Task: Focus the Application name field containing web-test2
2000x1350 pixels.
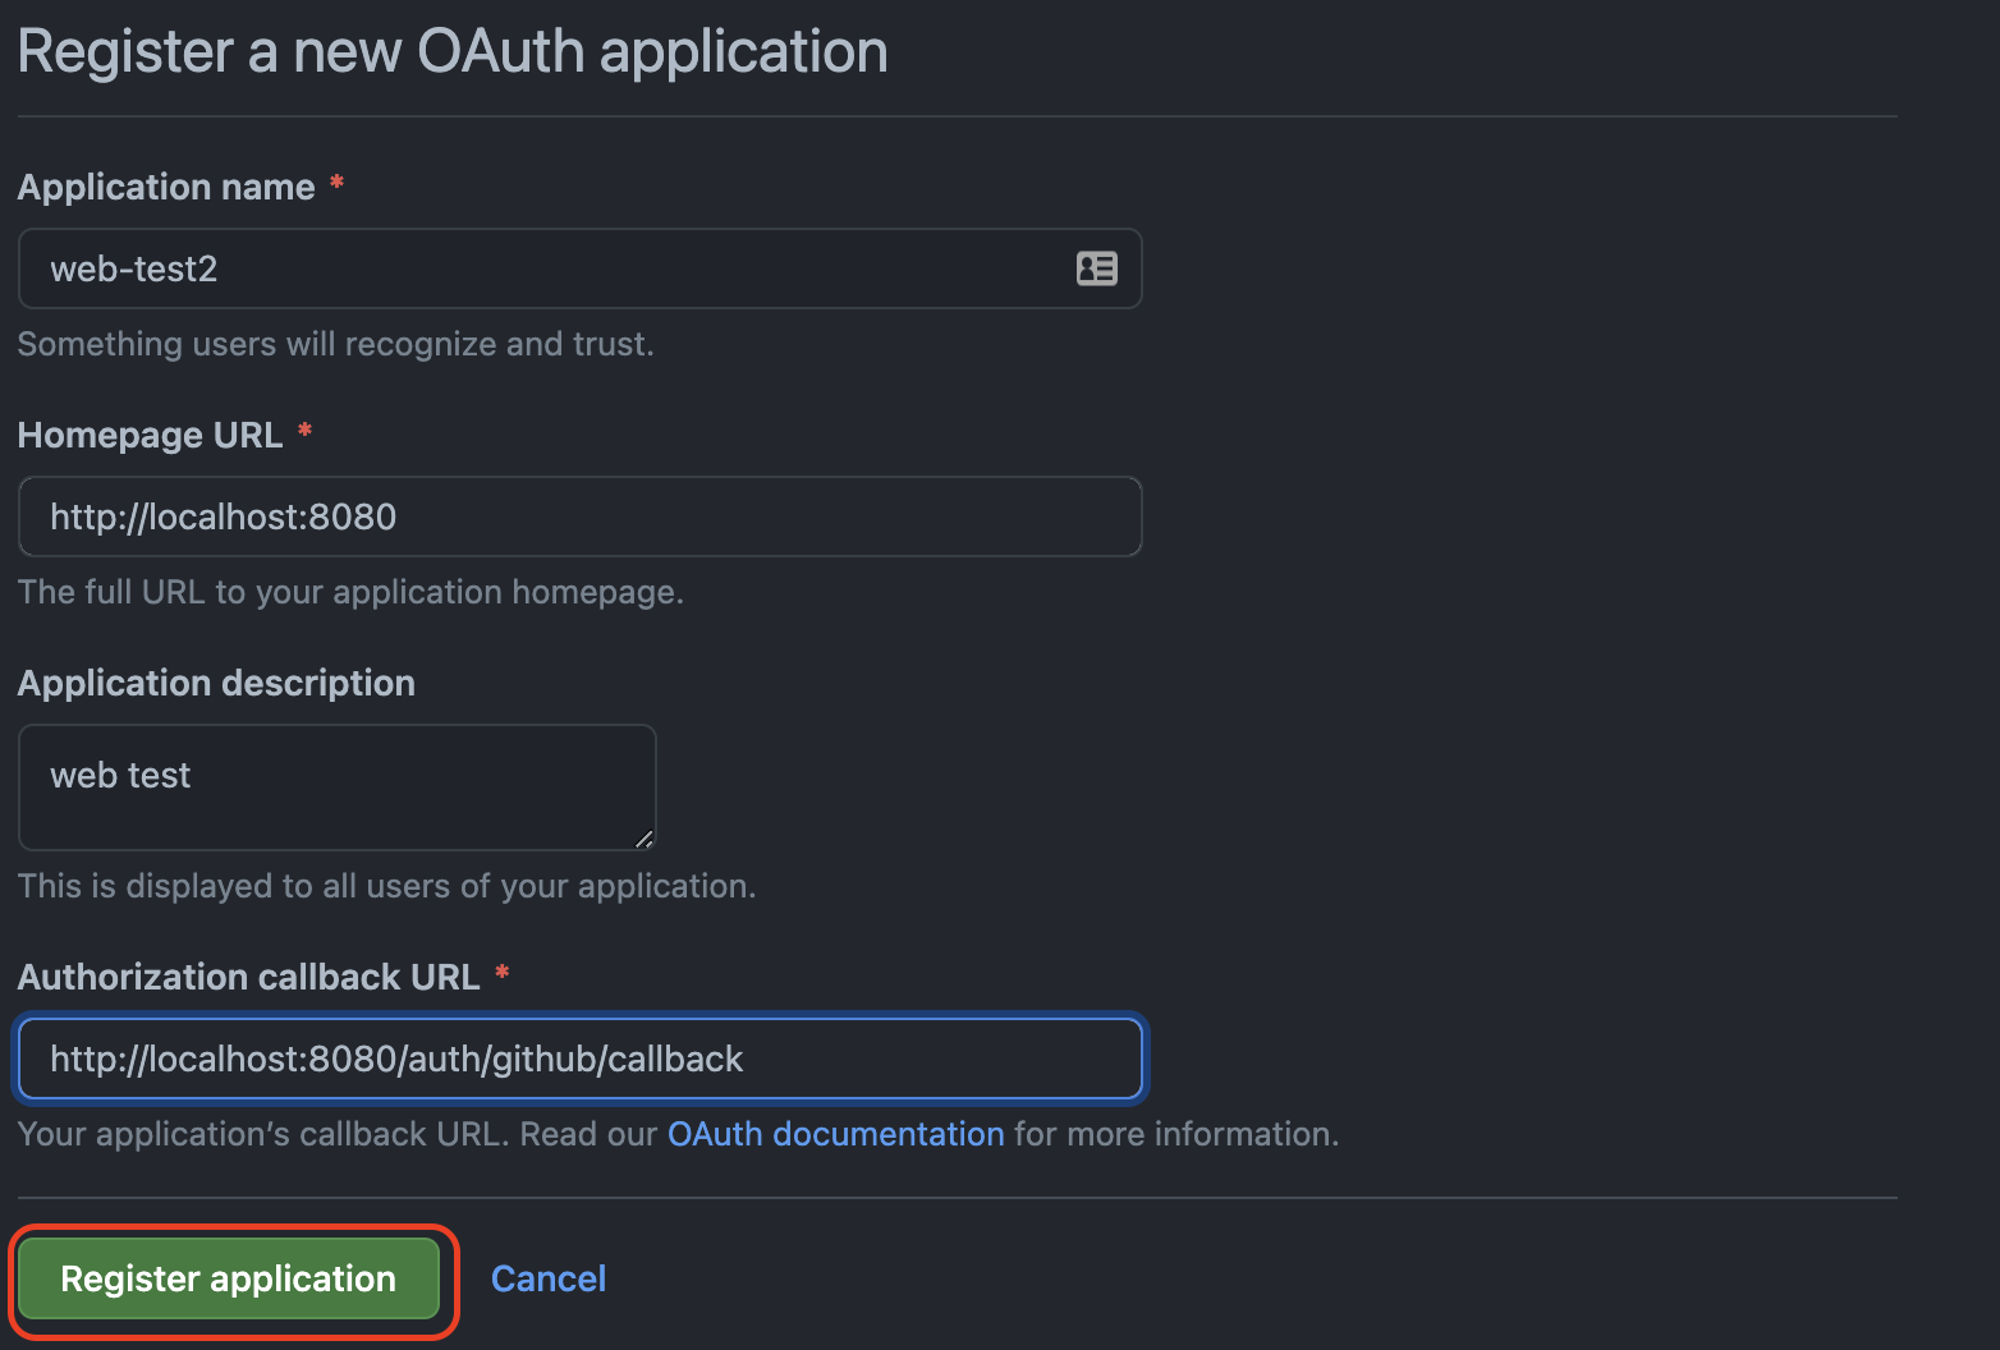Action: pyautogui.click(x=580, y=268)
